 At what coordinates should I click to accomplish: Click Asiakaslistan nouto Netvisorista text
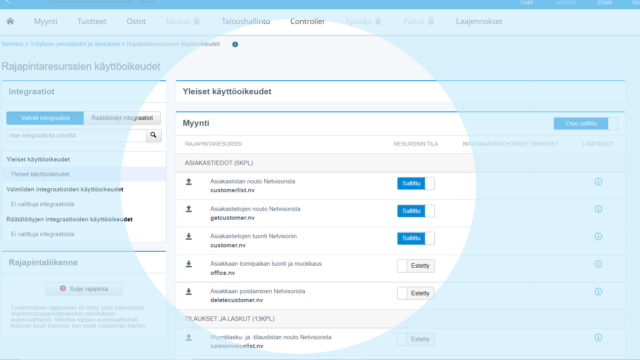253,182
